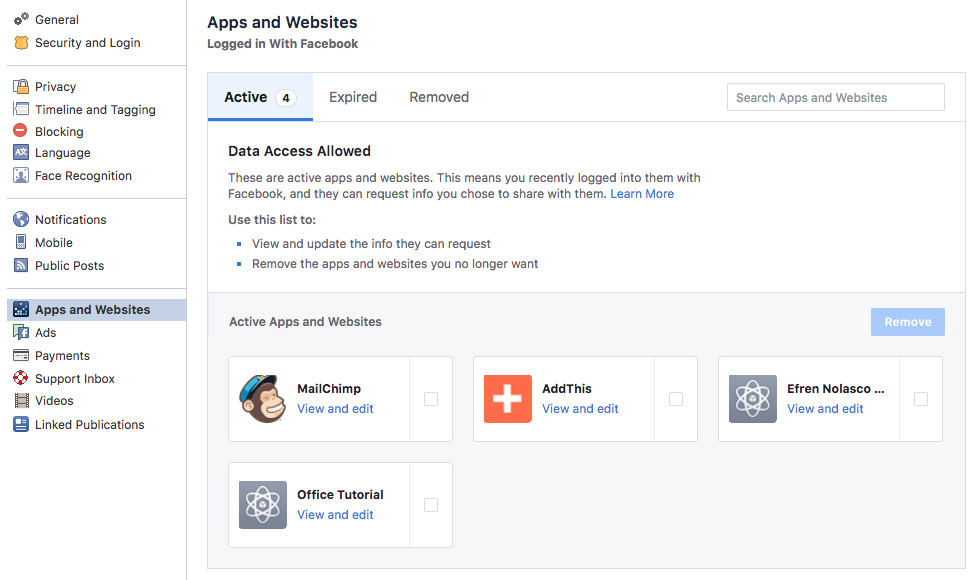Open Public Posts settings

69,266
